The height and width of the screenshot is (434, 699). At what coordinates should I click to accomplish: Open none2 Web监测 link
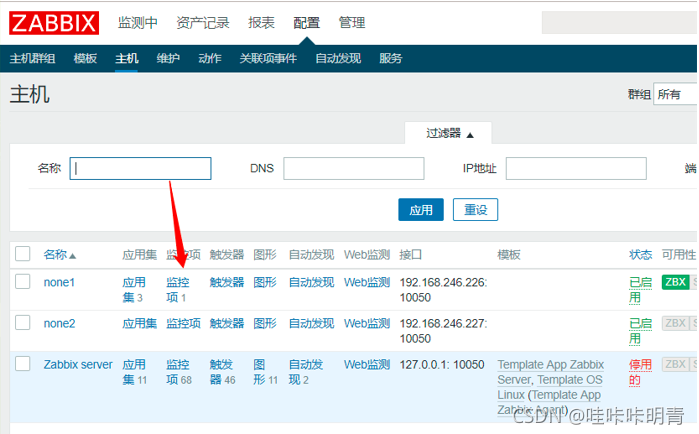coord(367,323)
